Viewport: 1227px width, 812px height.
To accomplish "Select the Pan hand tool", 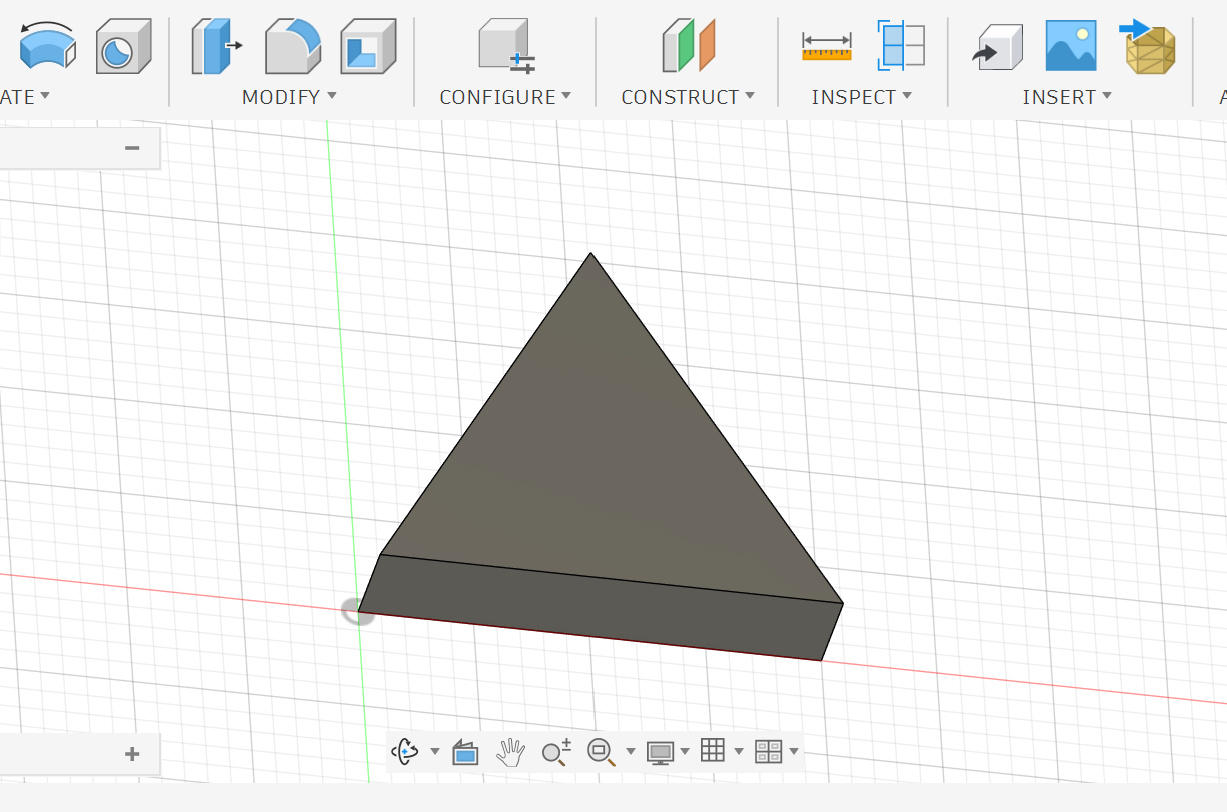I will pyautogui.click(x=511, y=752).
